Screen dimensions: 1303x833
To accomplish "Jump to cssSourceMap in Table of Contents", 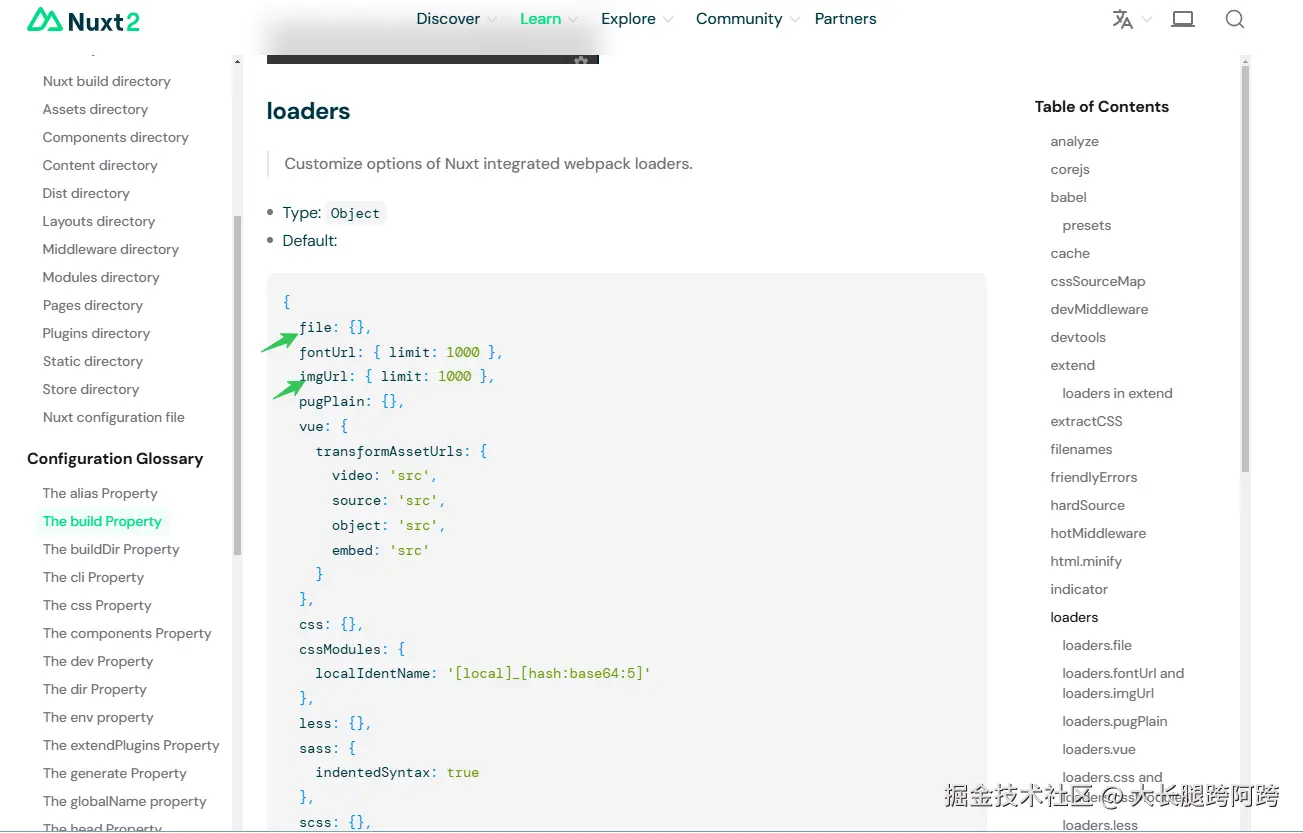I will click(x=1098, y=281).
